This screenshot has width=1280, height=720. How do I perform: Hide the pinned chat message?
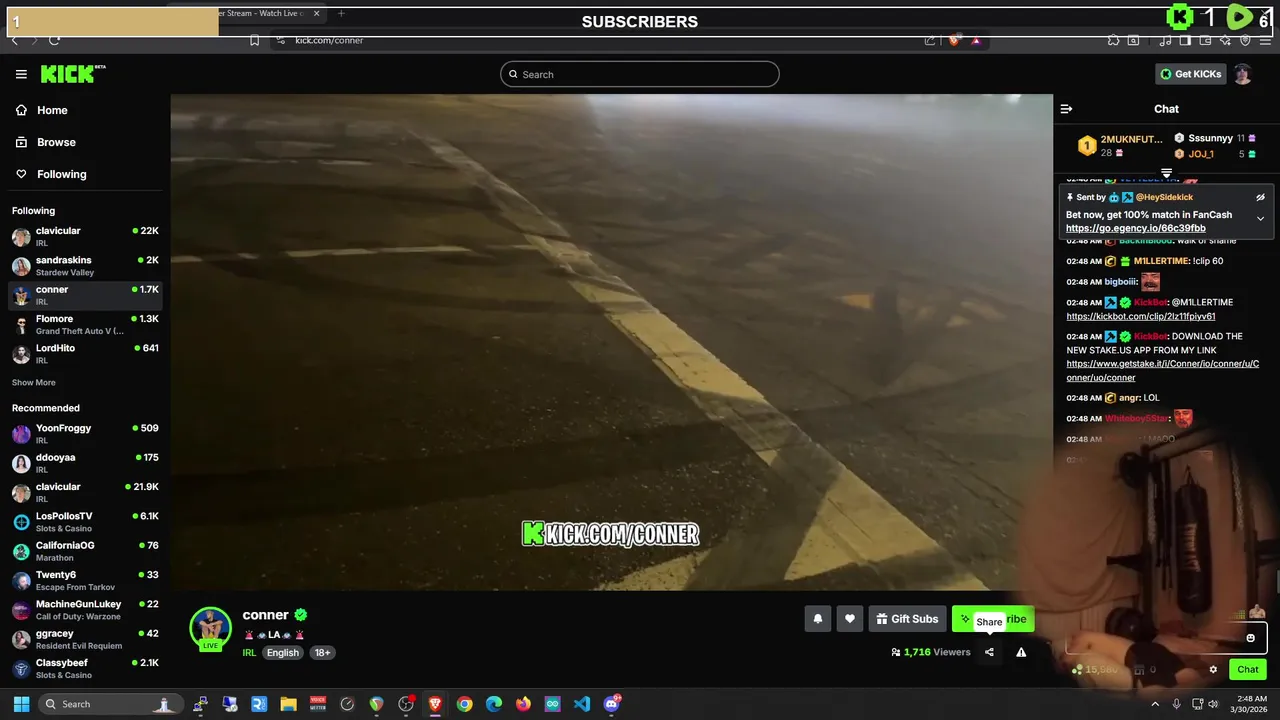(x=1260, y=197)
